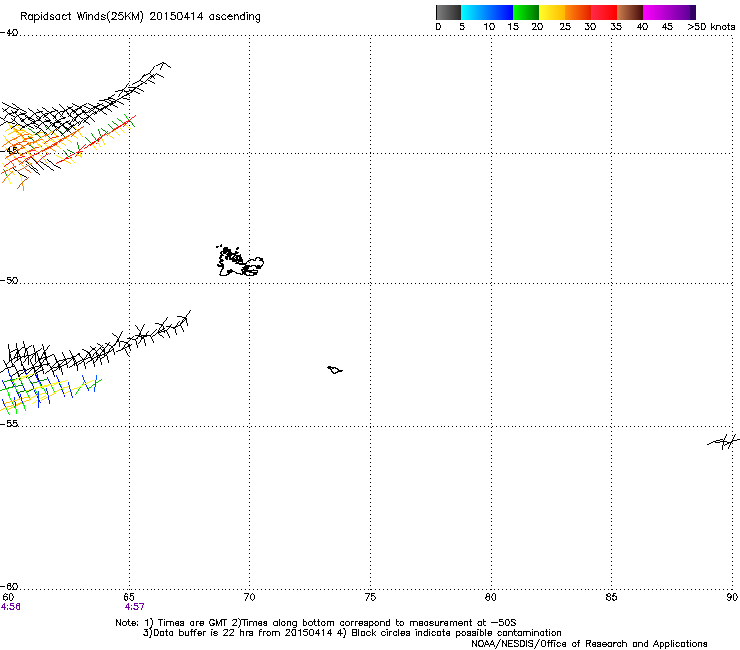Click the gray 0-5 knots color swatch
Image resolution: width=740 pixels, height=650 pixels.
click(x=448, y=12)
